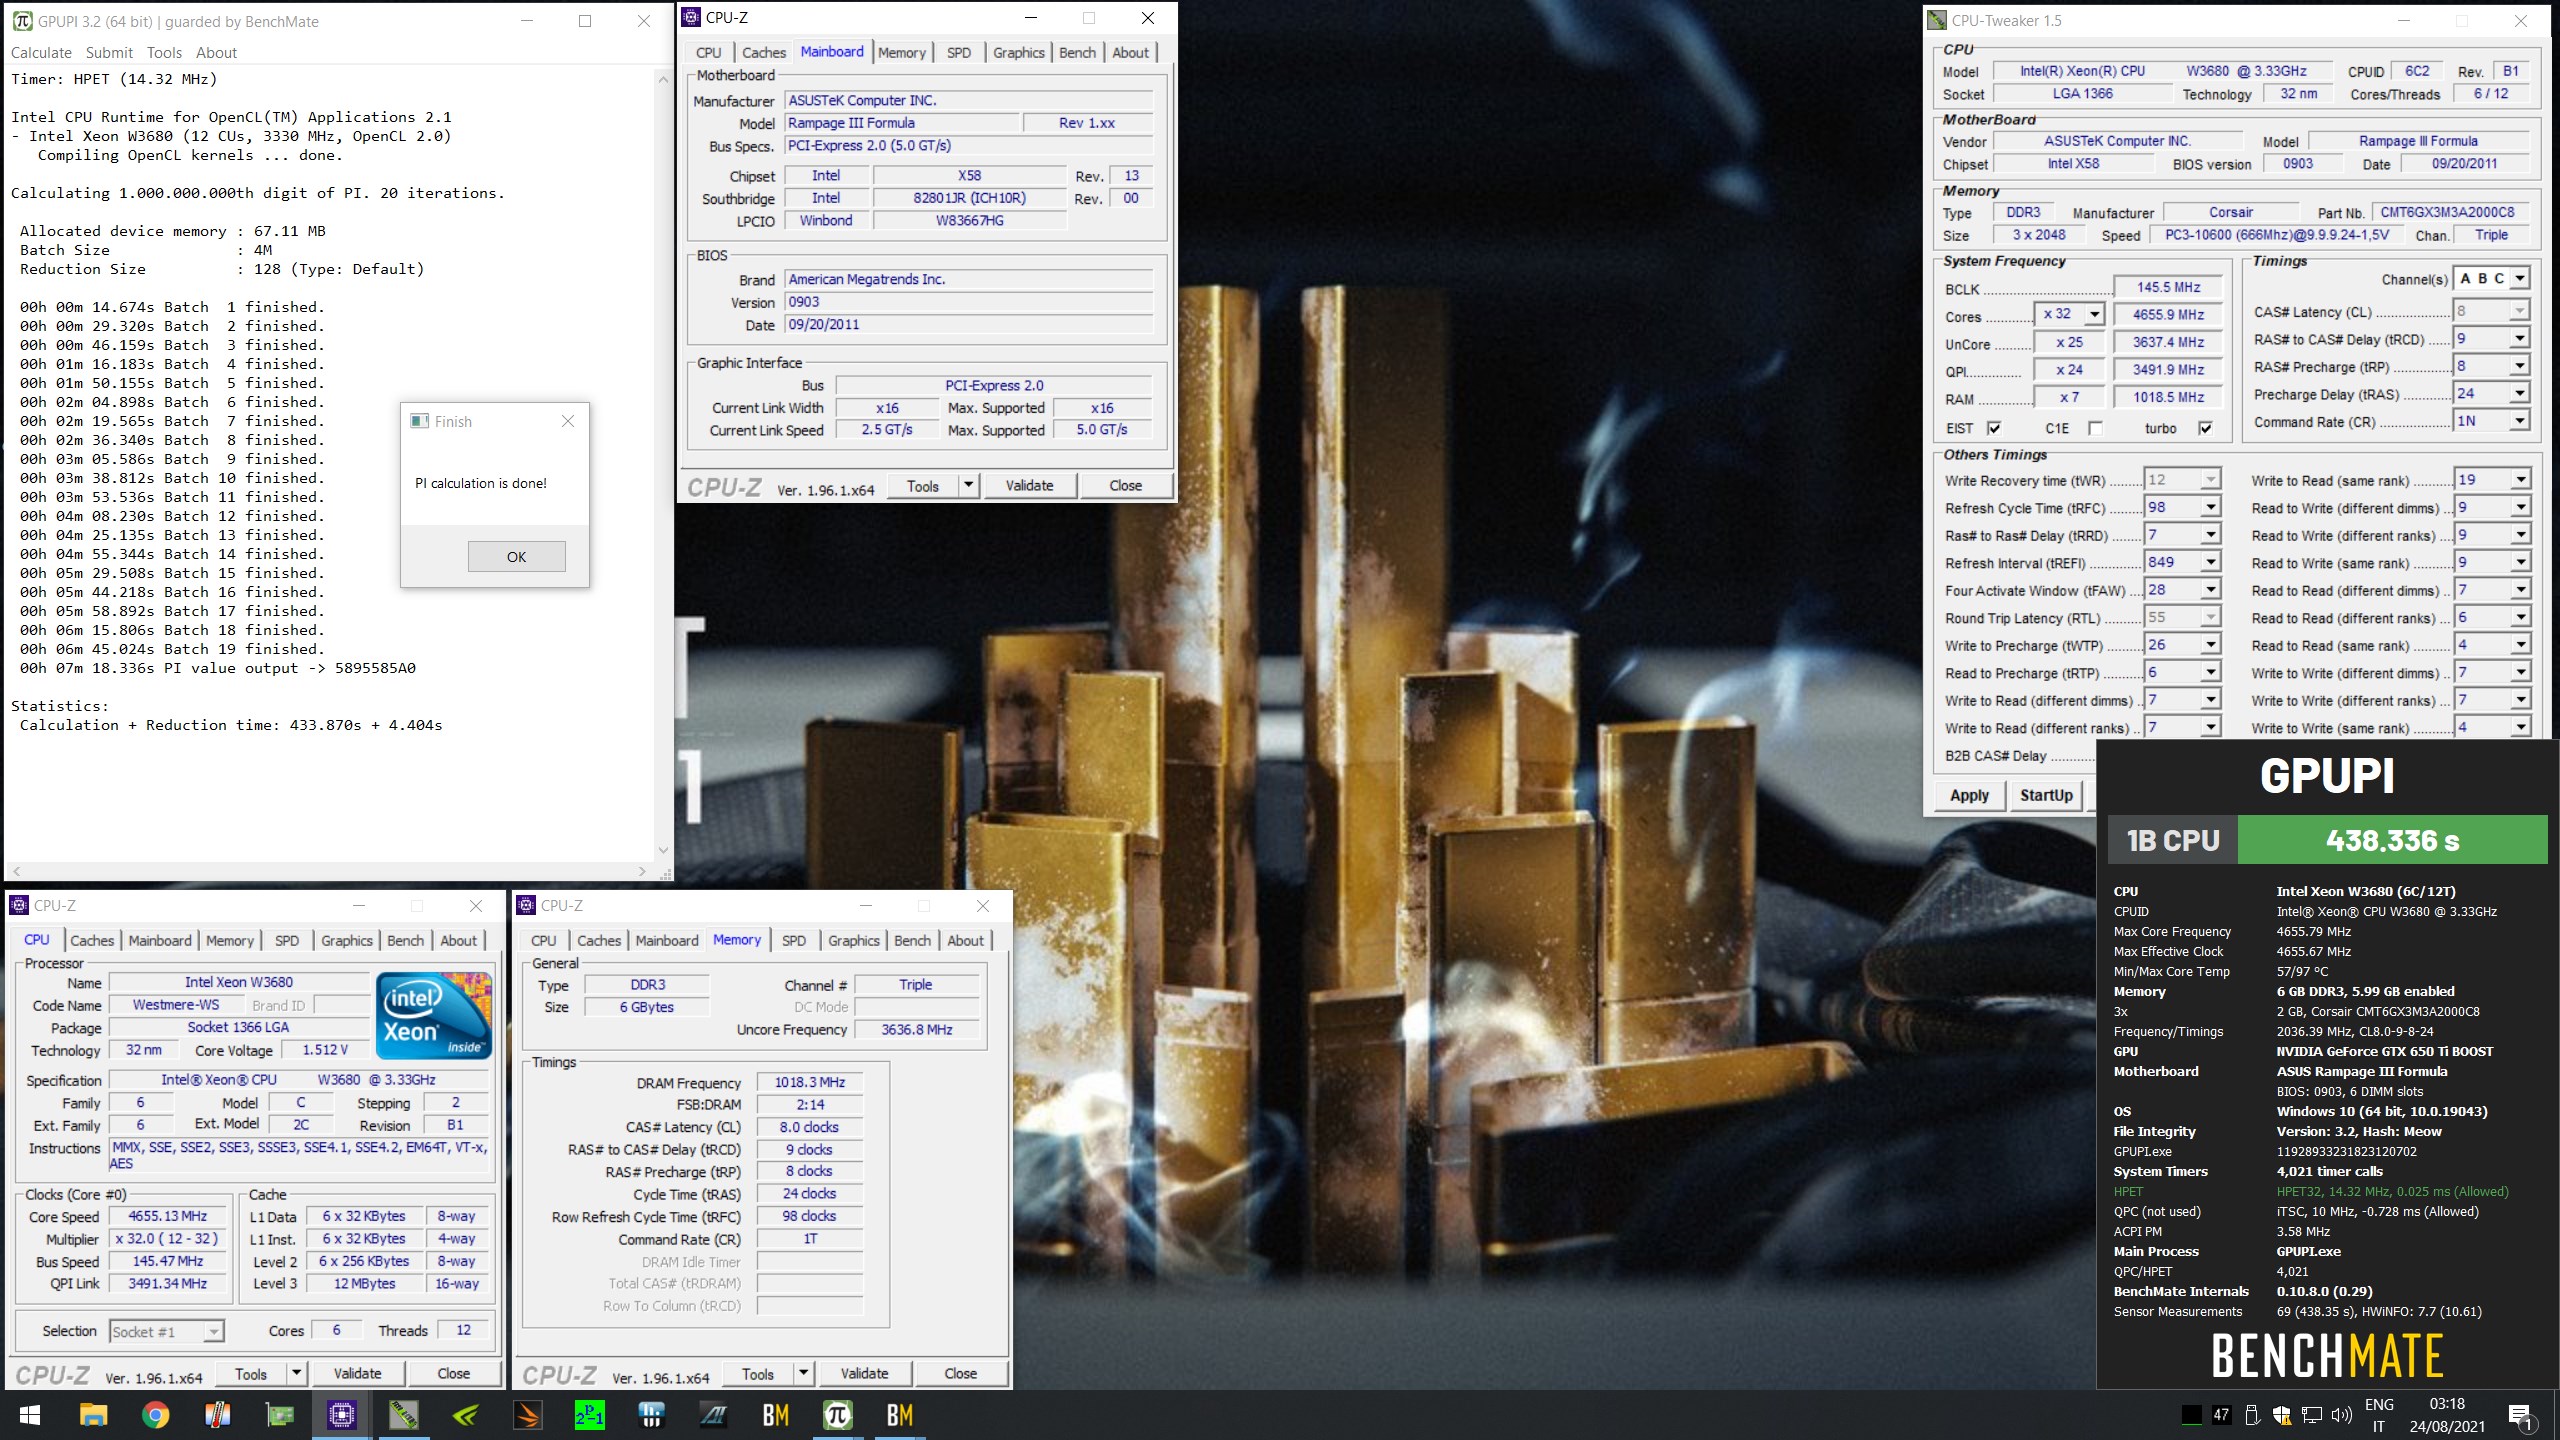Toggle the EIST checkbox in CPU-Tweaker

click(x=1994, y=428)
